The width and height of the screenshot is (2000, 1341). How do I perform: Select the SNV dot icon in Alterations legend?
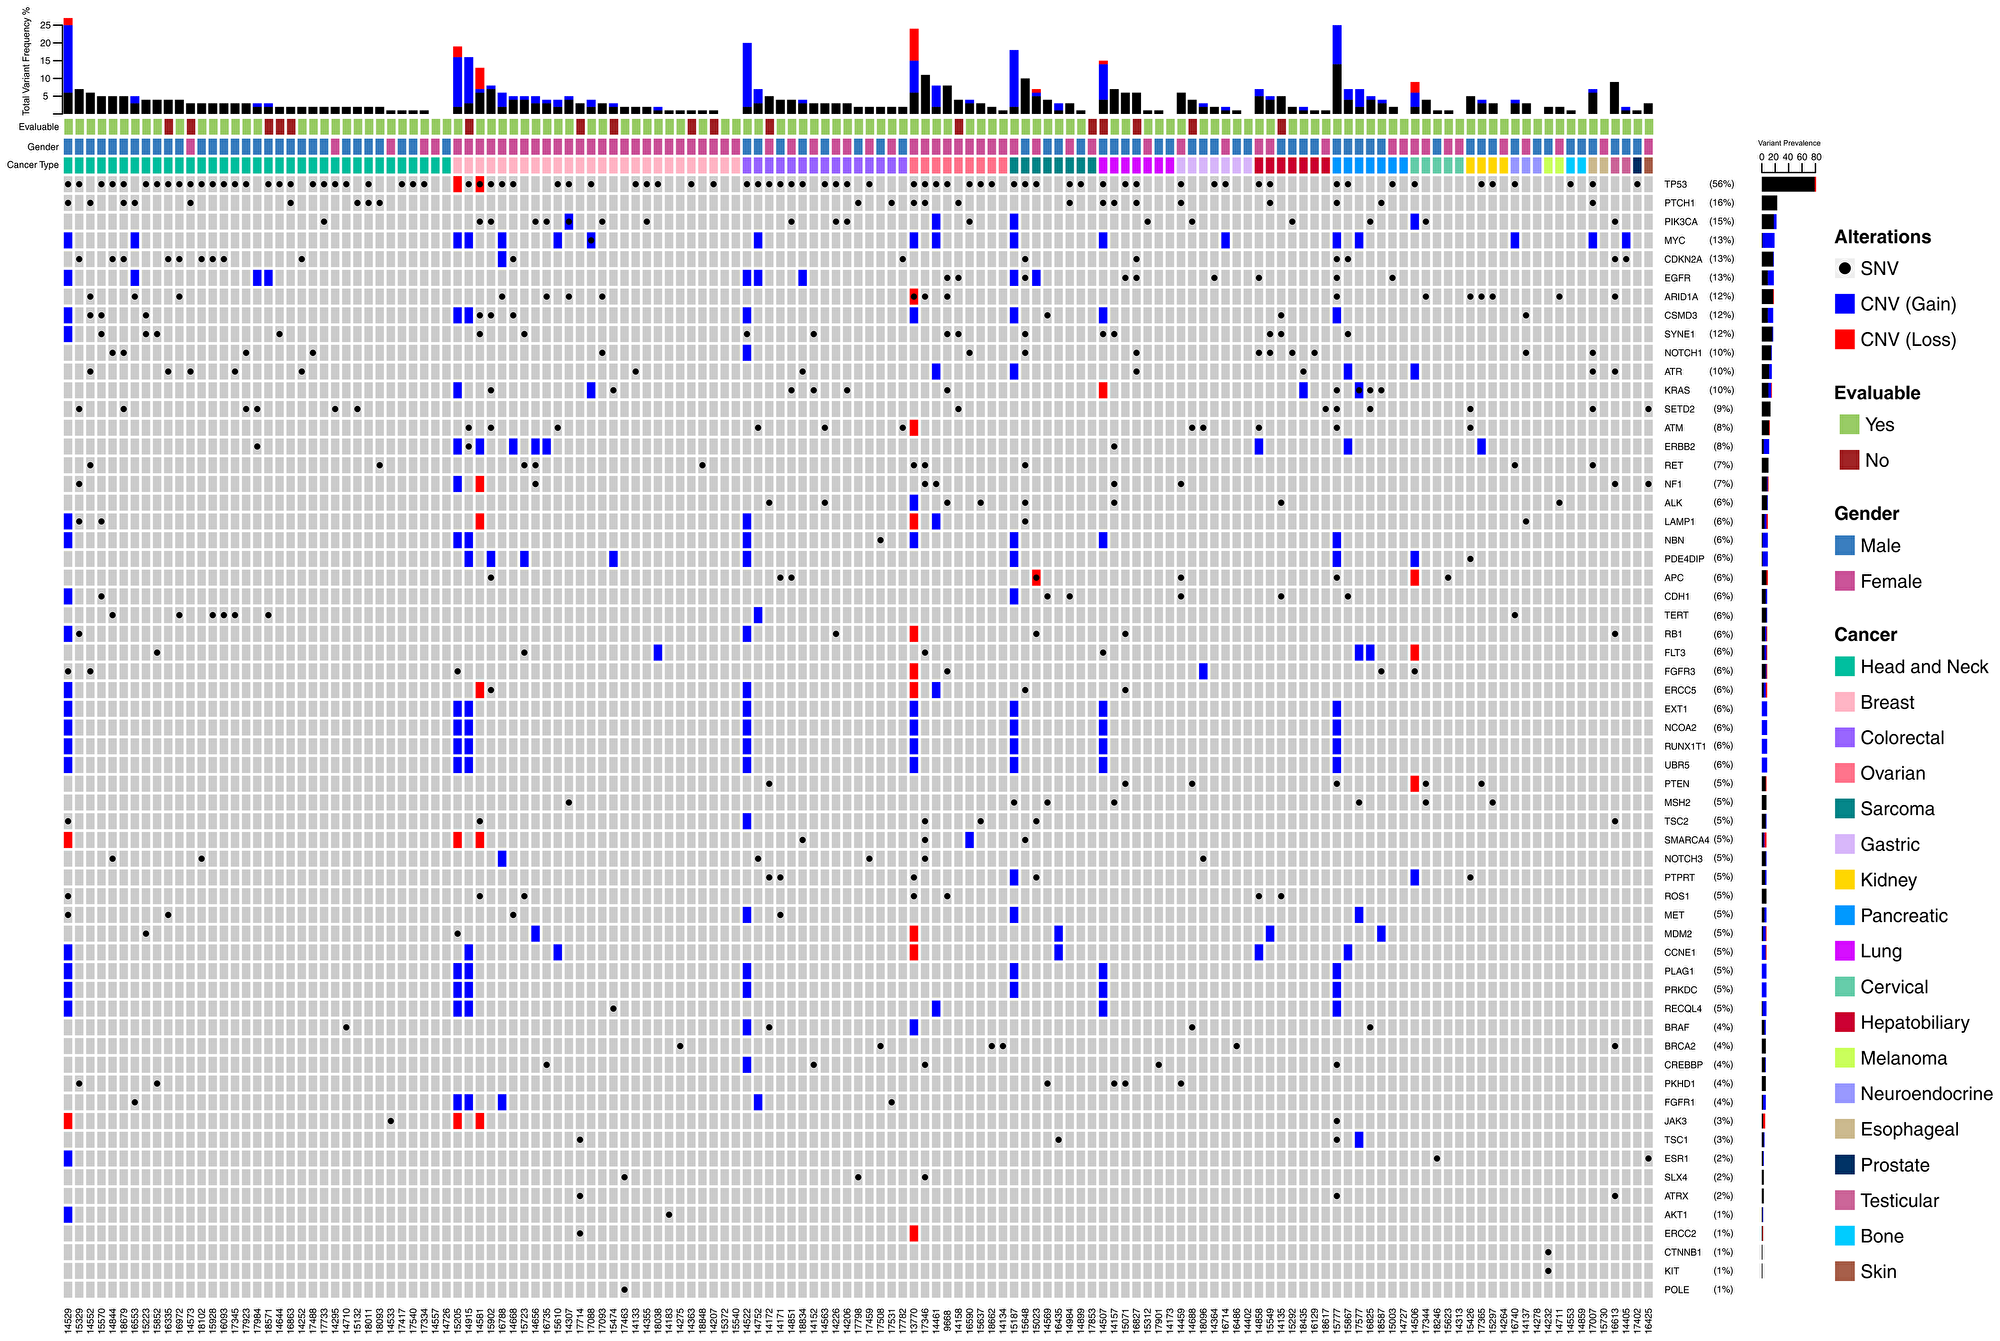1847,268
